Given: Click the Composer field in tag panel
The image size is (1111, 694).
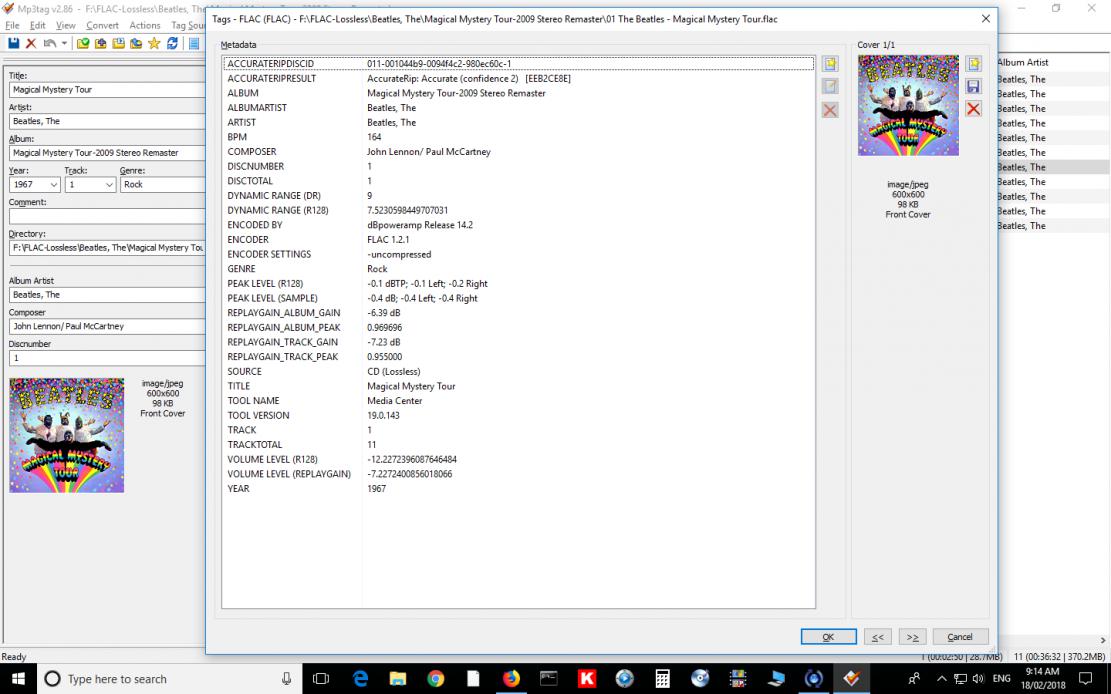Looking at the screenshot, I should point(107,326).
